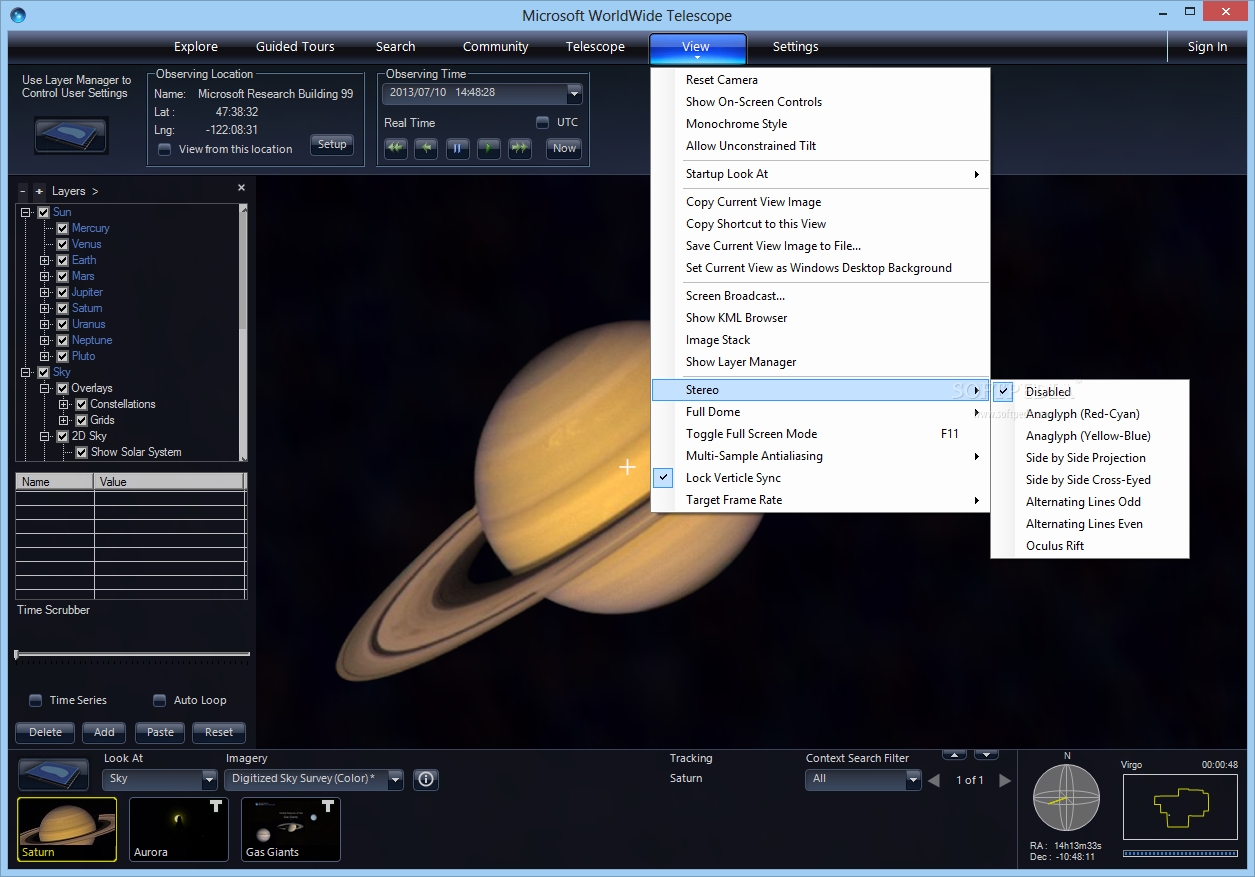
Task: Pause the observing time
Action: click(457, 148)
